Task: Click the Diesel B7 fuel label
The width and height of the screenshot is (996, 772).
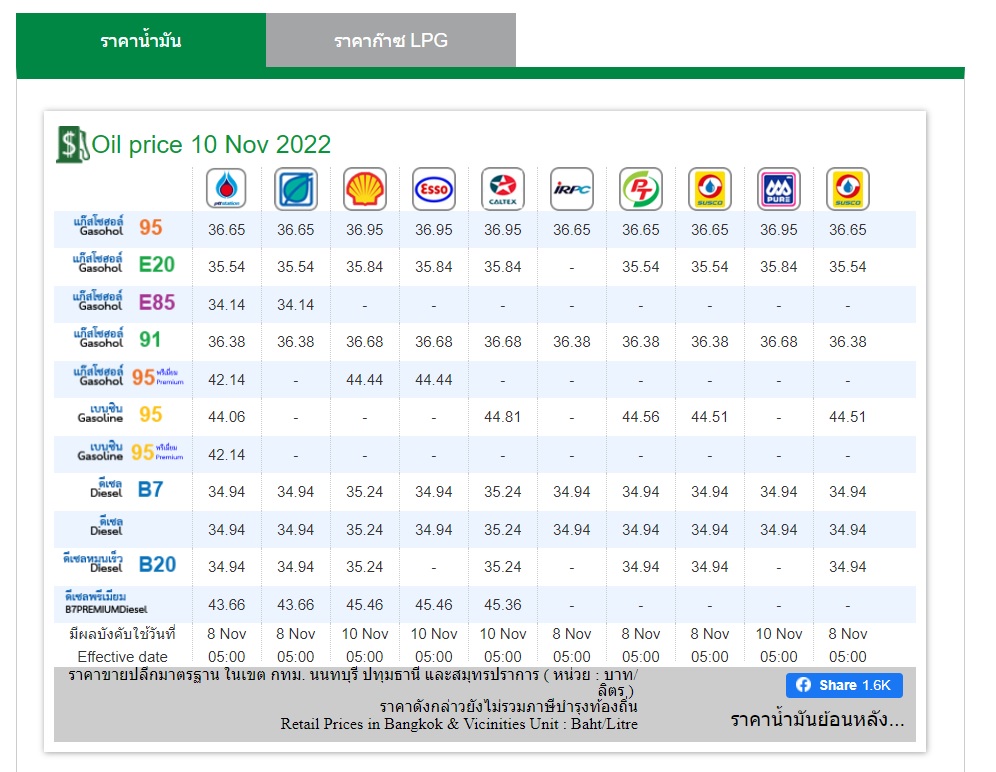Action: click(x=127, y=489)
